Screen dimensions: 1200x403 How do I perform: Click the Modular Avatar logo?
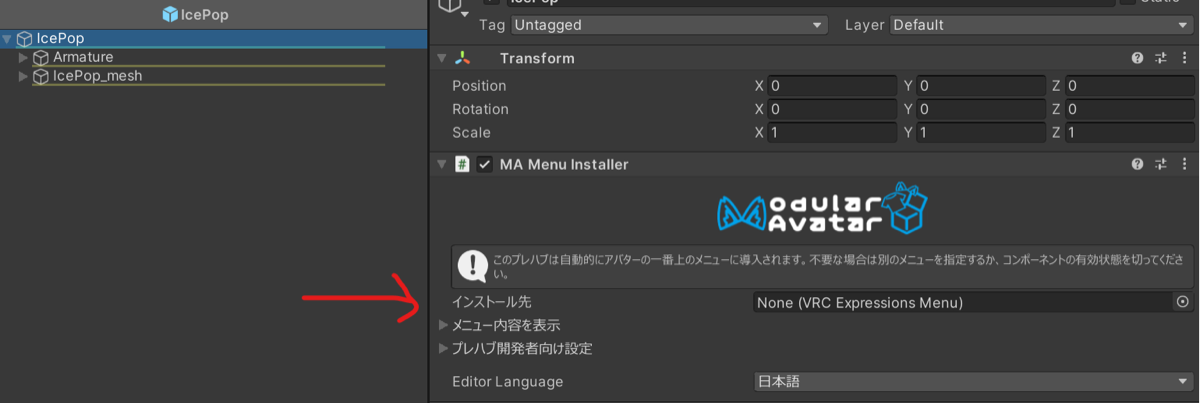coord(823,208)
